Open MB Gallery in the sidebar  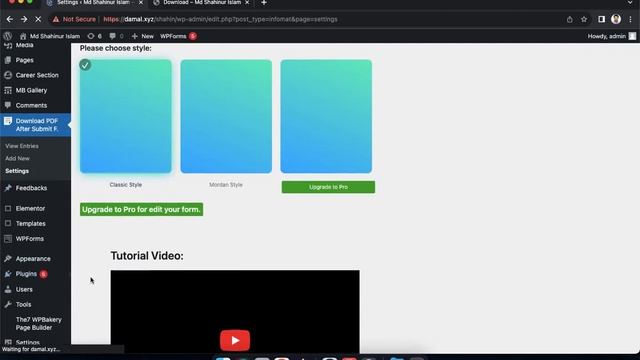pyautogui.click(x=31, y=90)
